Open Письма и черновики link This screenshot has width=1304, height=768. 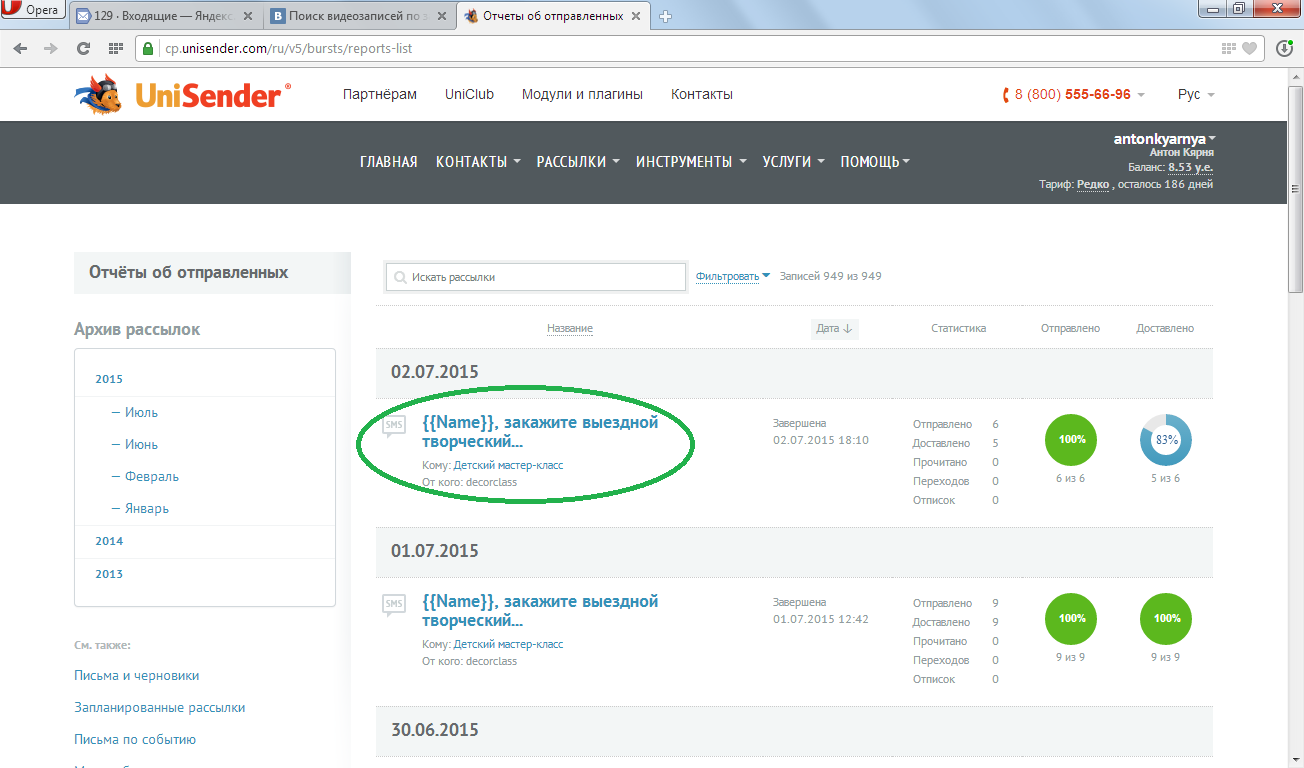click(136, 675)
